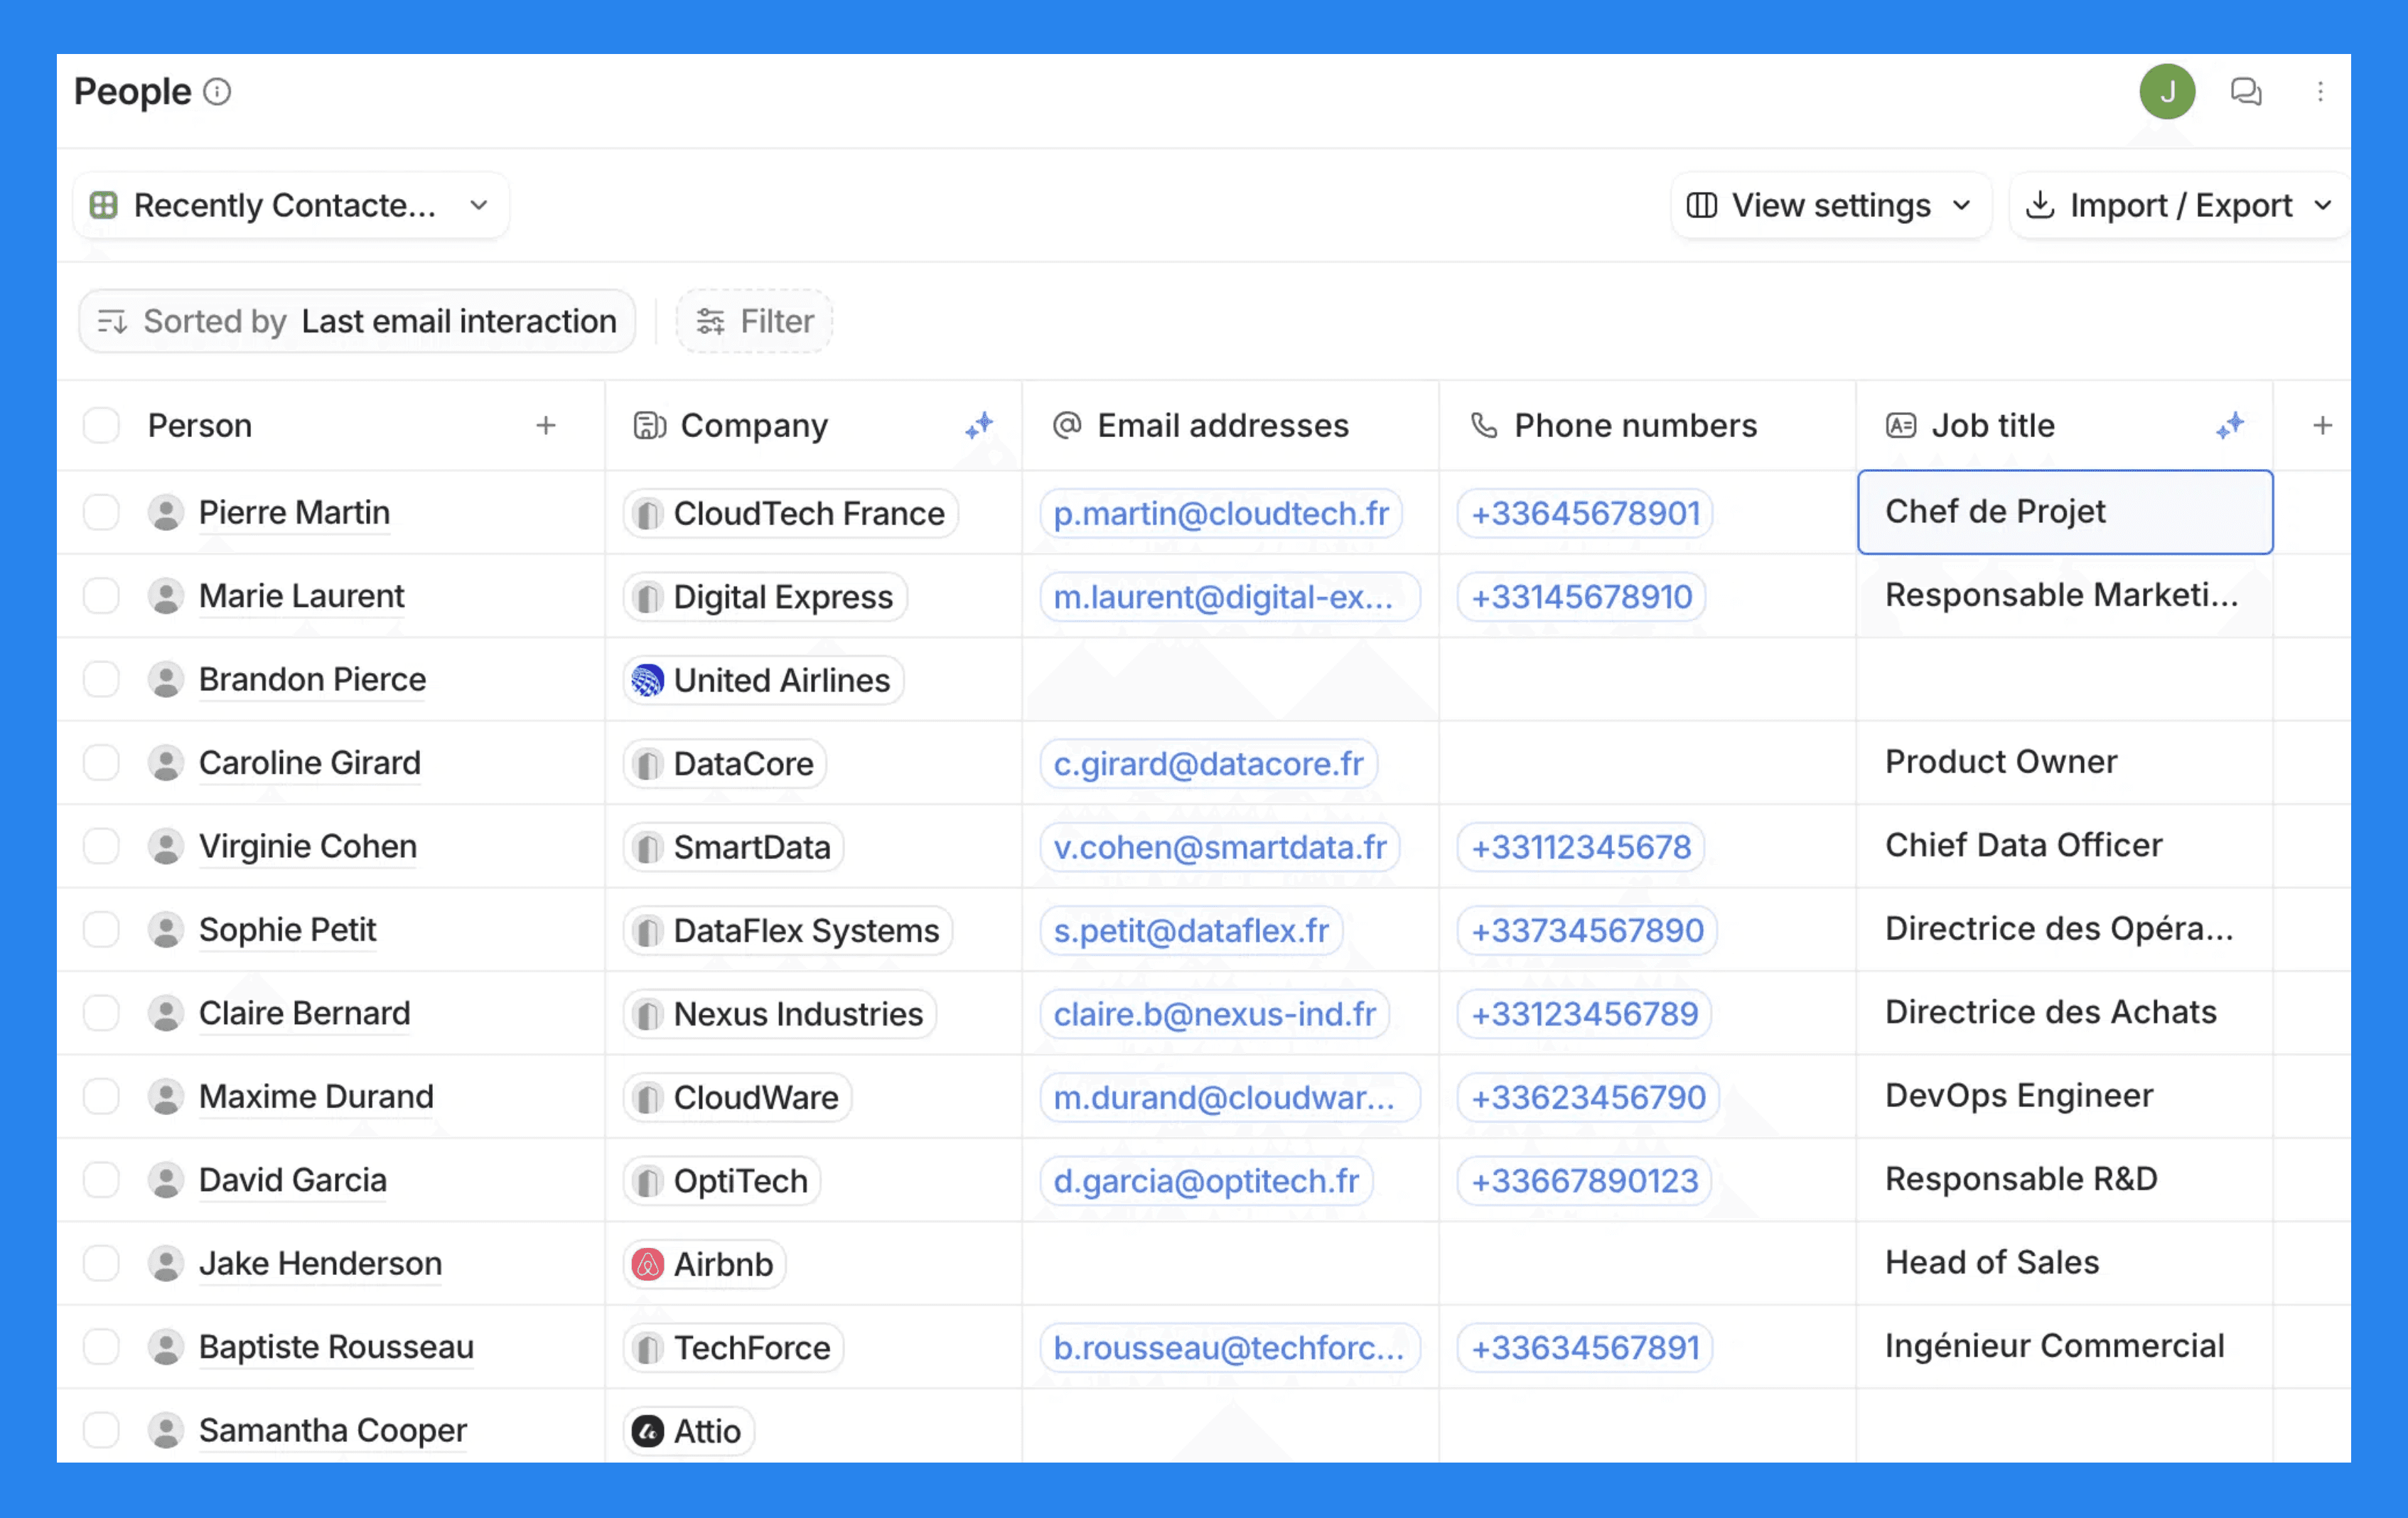
Task: Check the box for Marie Laurent
Action: [x=101, y=597]
